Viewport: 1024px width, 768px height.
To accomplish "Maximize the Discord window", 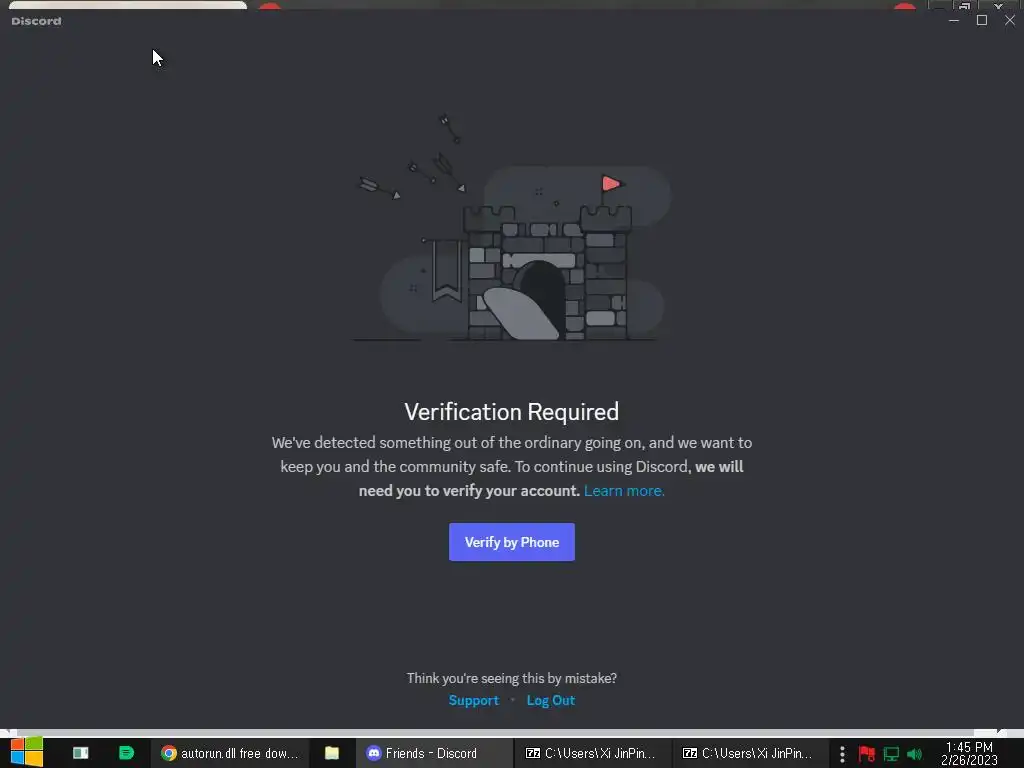I will (982, 20).
